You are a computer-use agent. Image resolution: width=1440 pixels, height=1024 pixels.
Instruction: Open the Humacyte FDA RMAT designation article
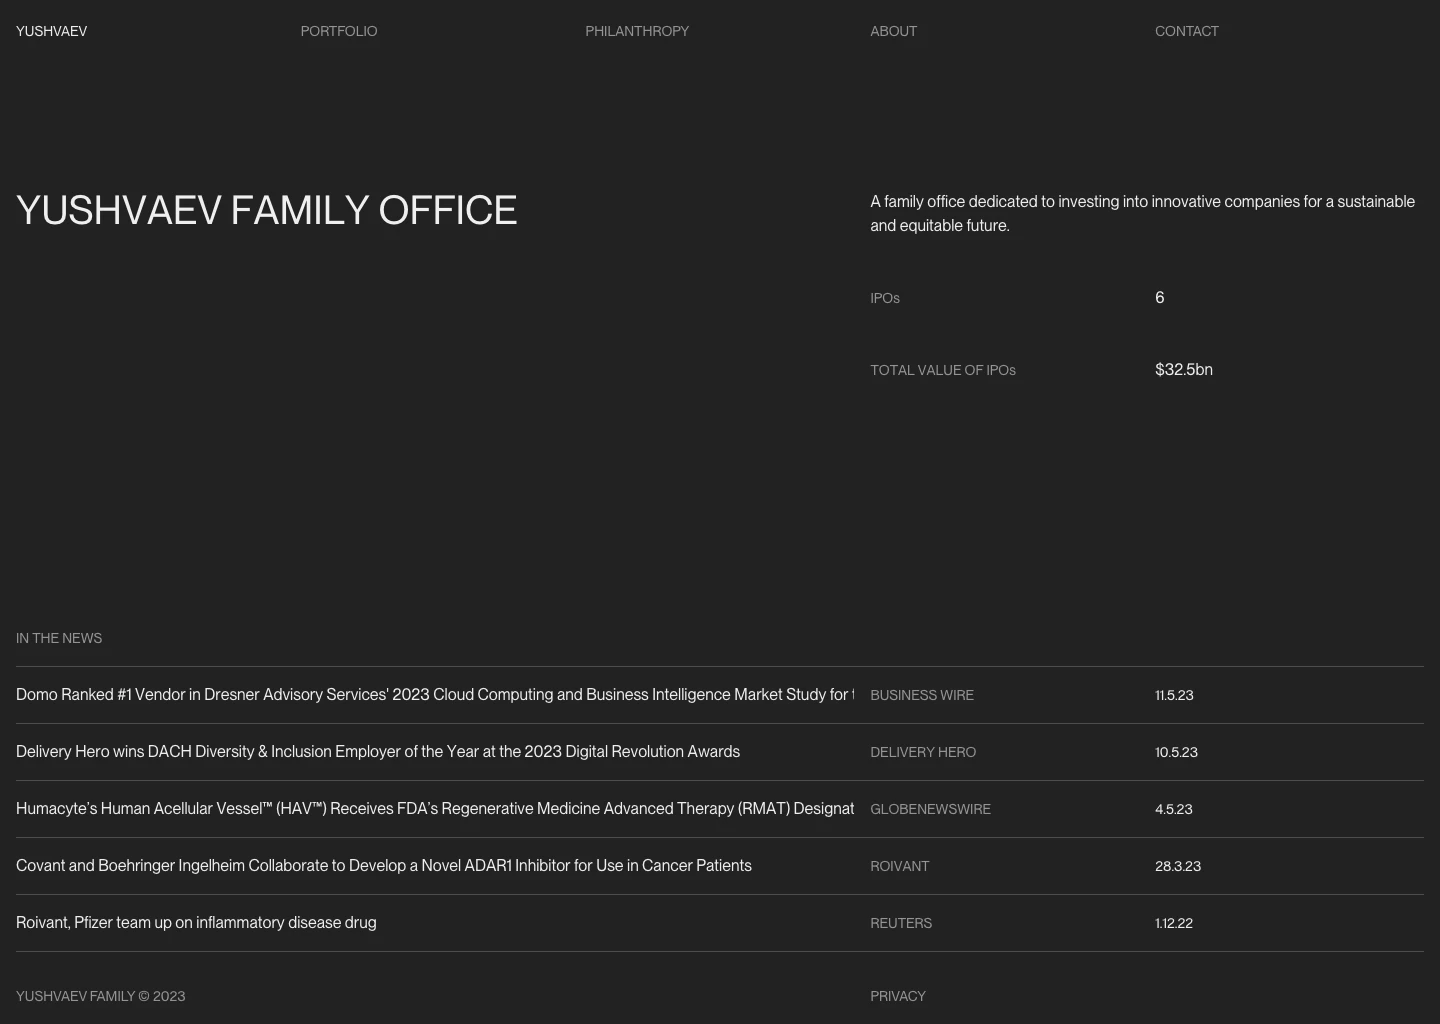[435, 808]
